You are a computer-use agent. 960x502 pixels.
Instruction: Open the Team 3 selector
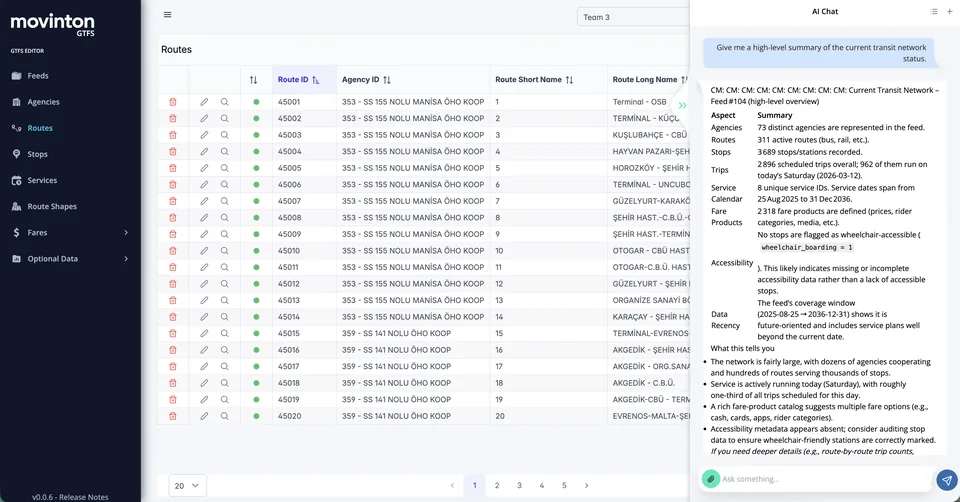point(633,17)
